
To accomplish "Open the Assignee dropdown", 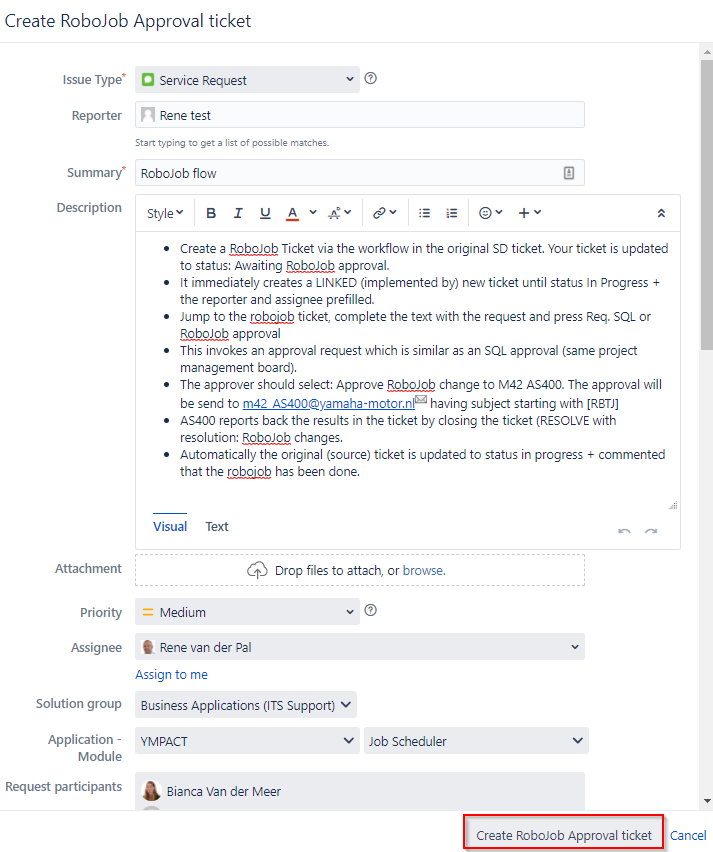I will tap(360, 647).
